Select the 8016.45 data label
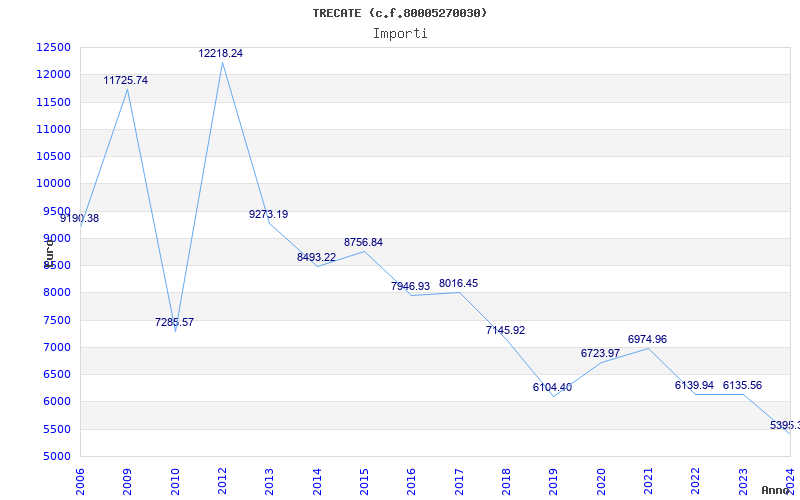The width and height of the screenshot is (800, 500). pos(458,283)
